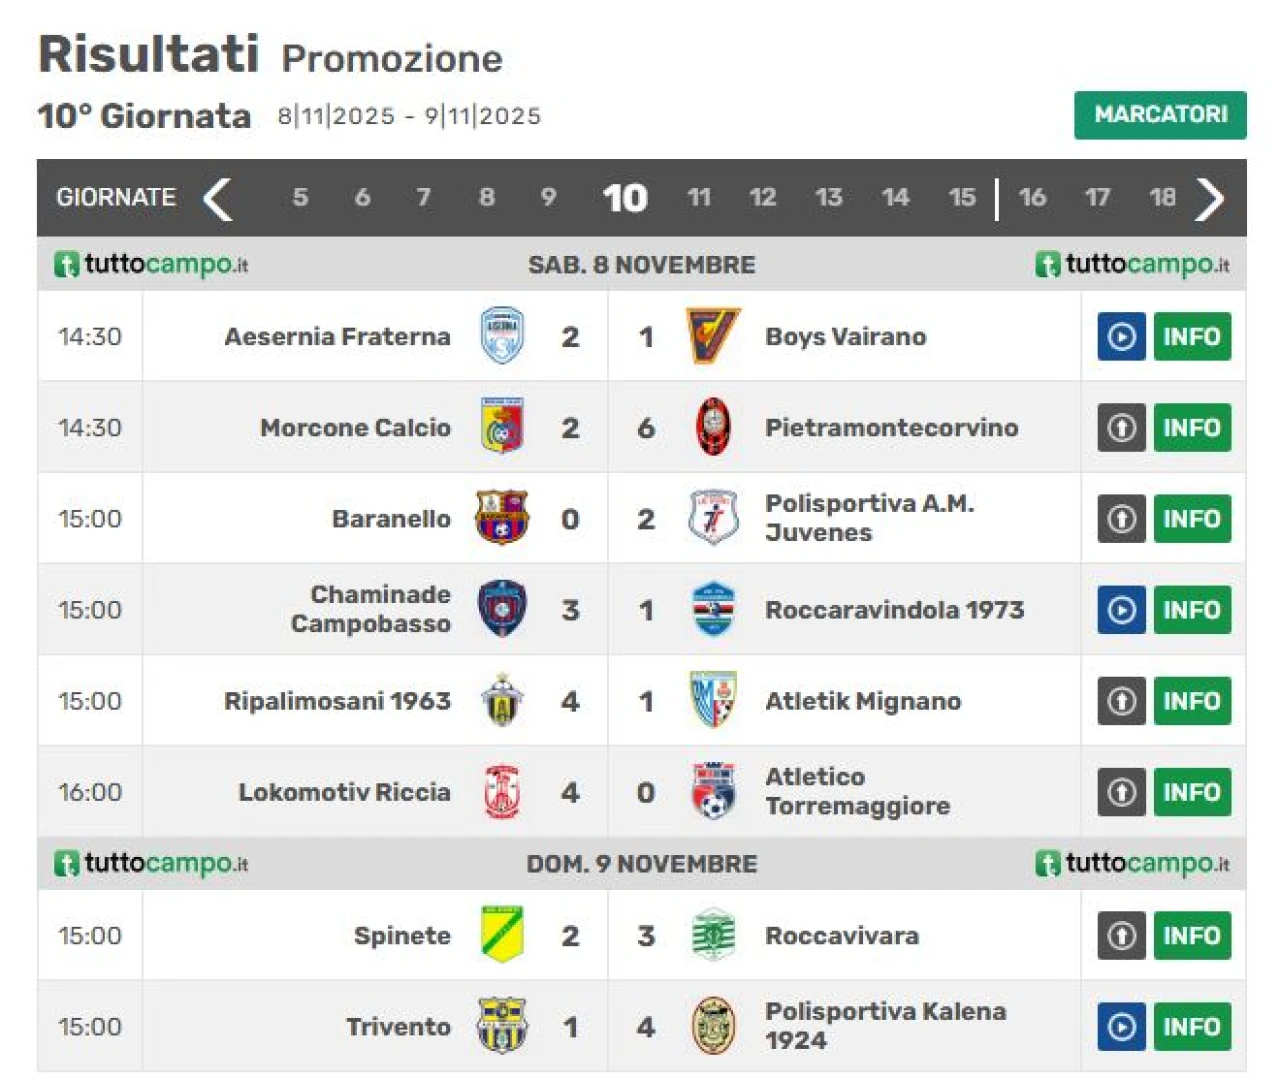Screen dimensions: 1280x1080
Task: Click the Polisportiva Kalena 1924 crest
Action: click(713, 1026)
